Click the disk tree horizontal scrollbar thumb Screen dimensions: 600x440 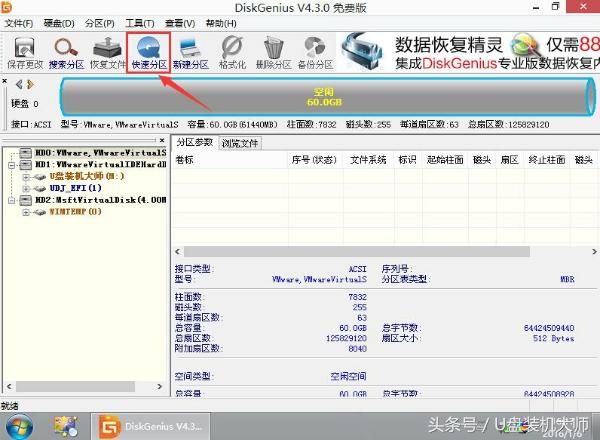pos(75,387)
